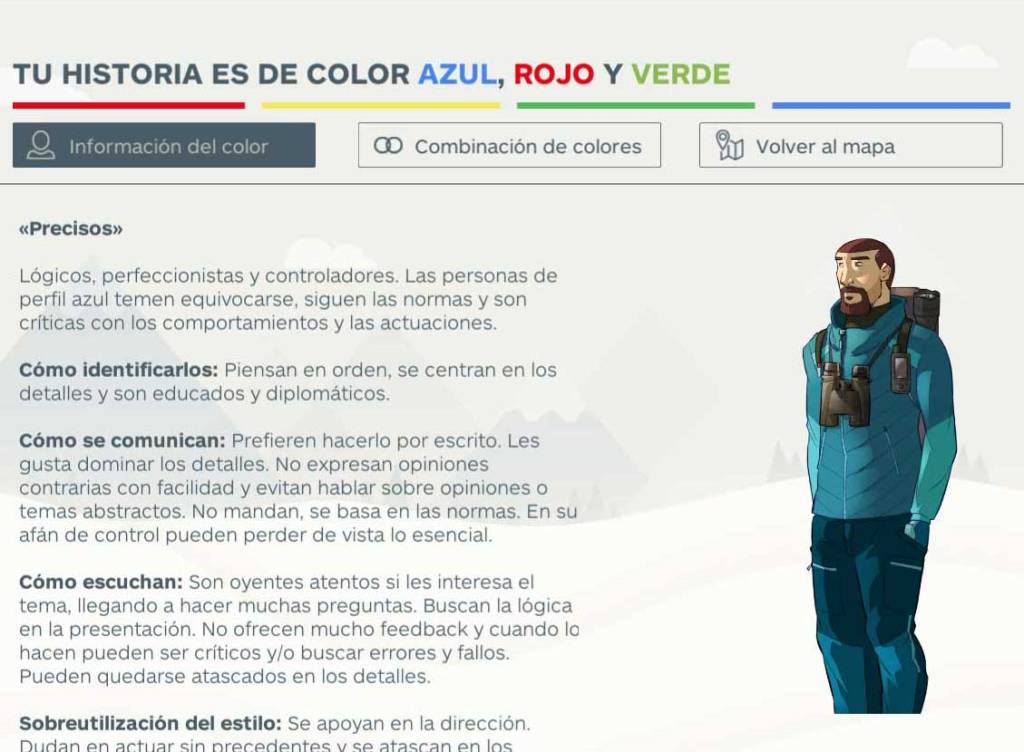Click the bearded hiker's face
The height and width of the screenshot is (752, 1024).
pyautogui.click(x=860, y=278)
